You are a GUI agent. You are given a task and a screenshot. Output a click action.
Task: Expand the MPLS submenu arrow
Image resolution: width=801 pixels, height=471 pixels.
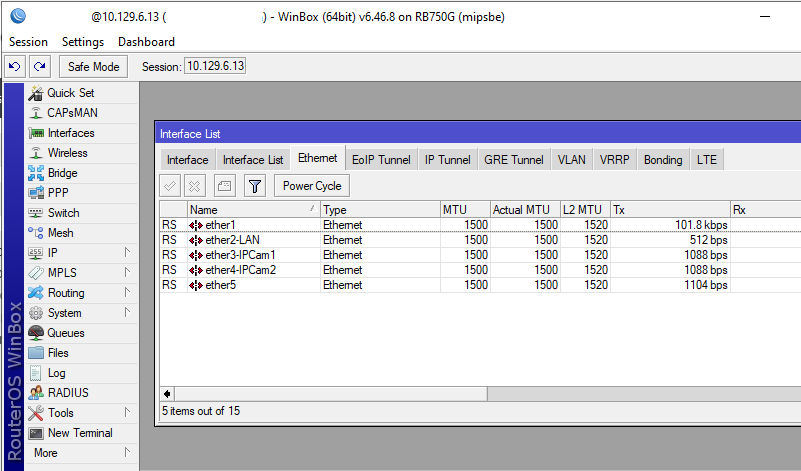127,272
